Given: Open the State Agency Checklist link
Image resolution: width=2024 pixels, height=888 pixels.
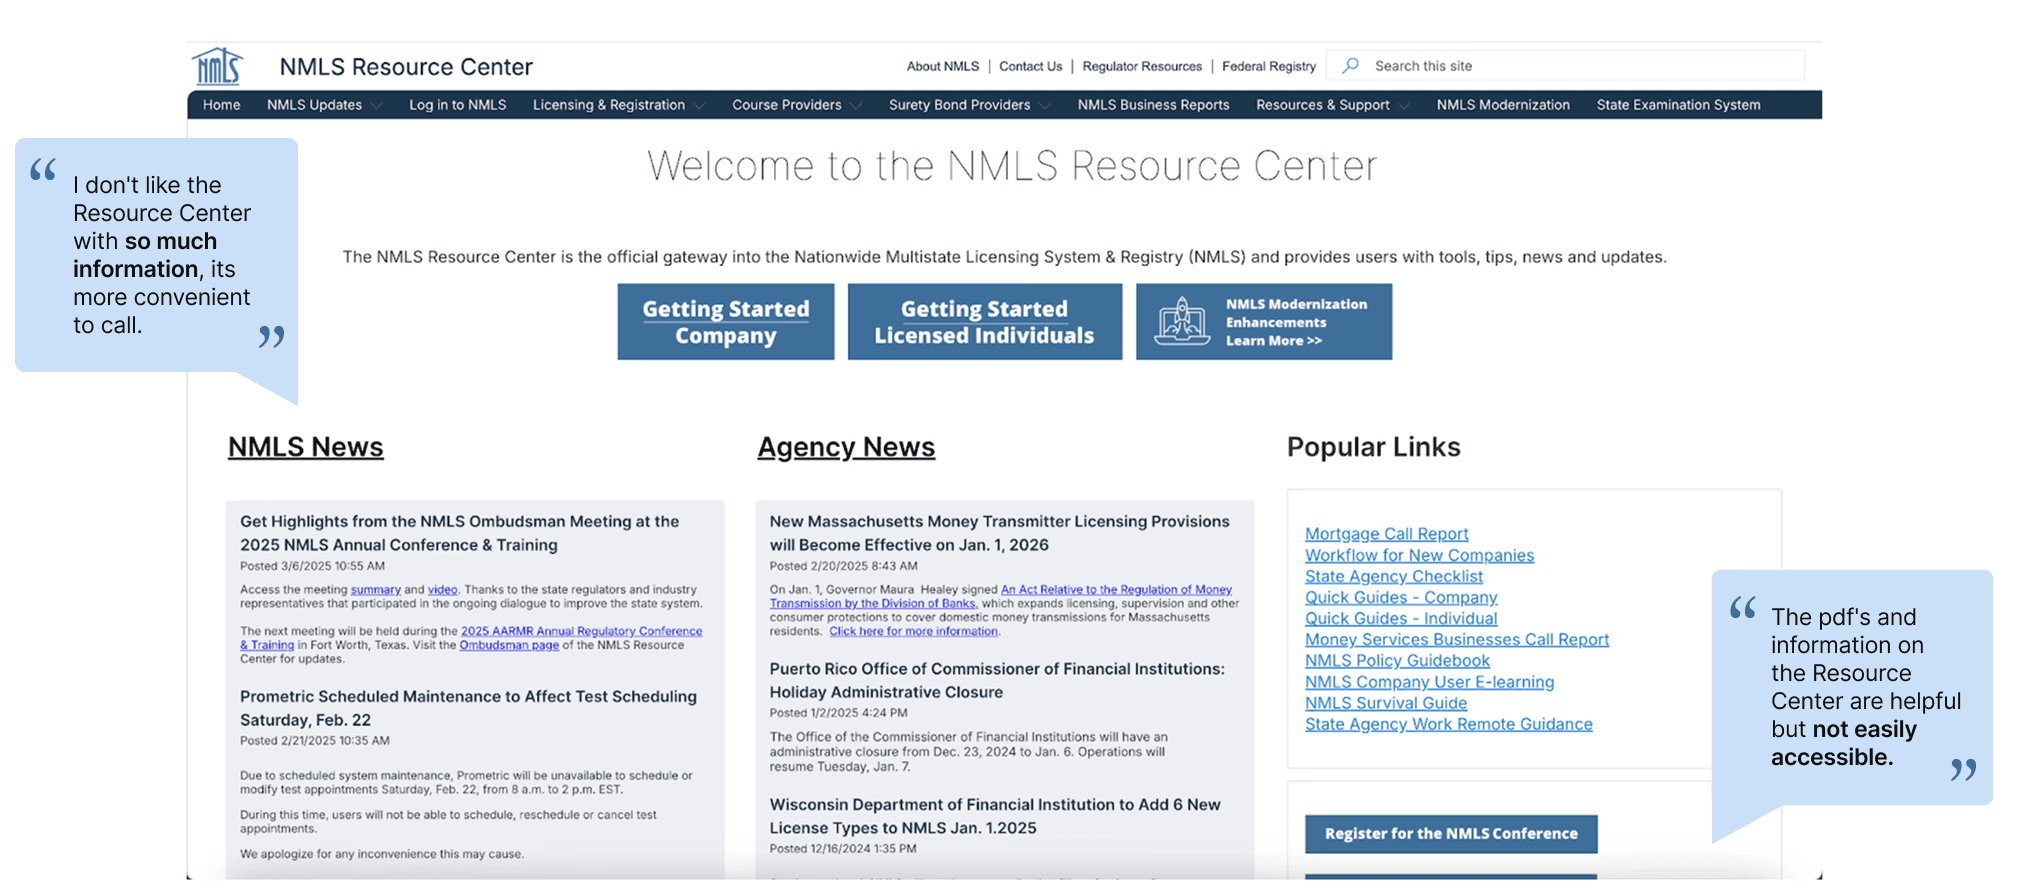Looking at the screenshot, I should (x=1394, y=576).
